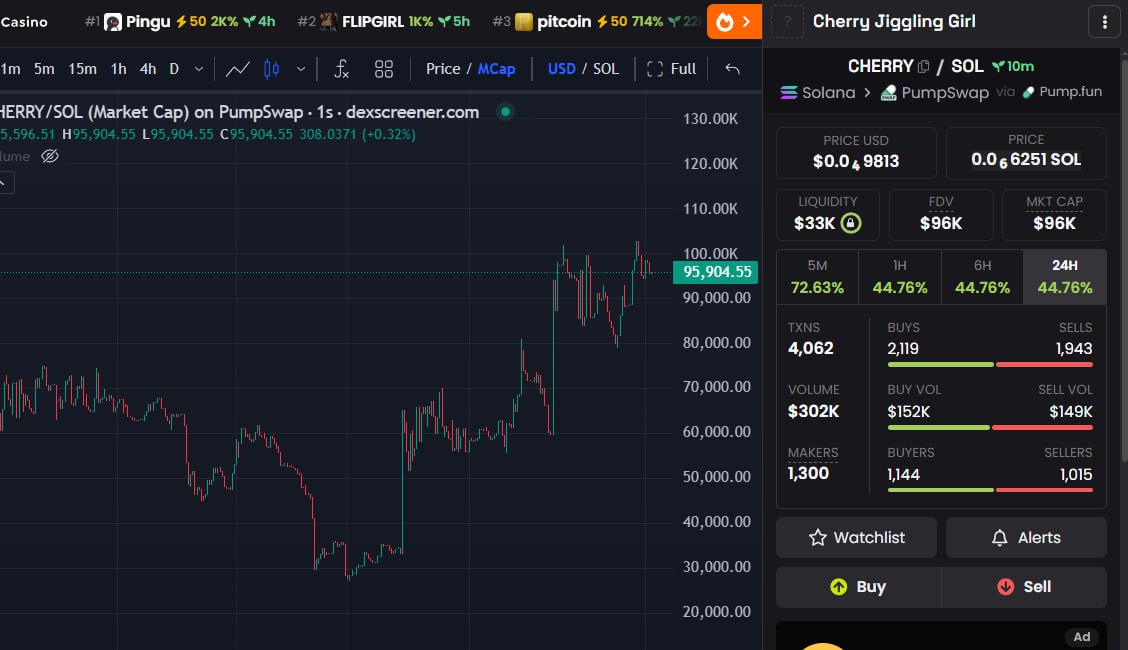Click the green 10m age sprout icon
Viewport: 1128px width, 650px height.
pyautogui.click(x=998, y=66)
